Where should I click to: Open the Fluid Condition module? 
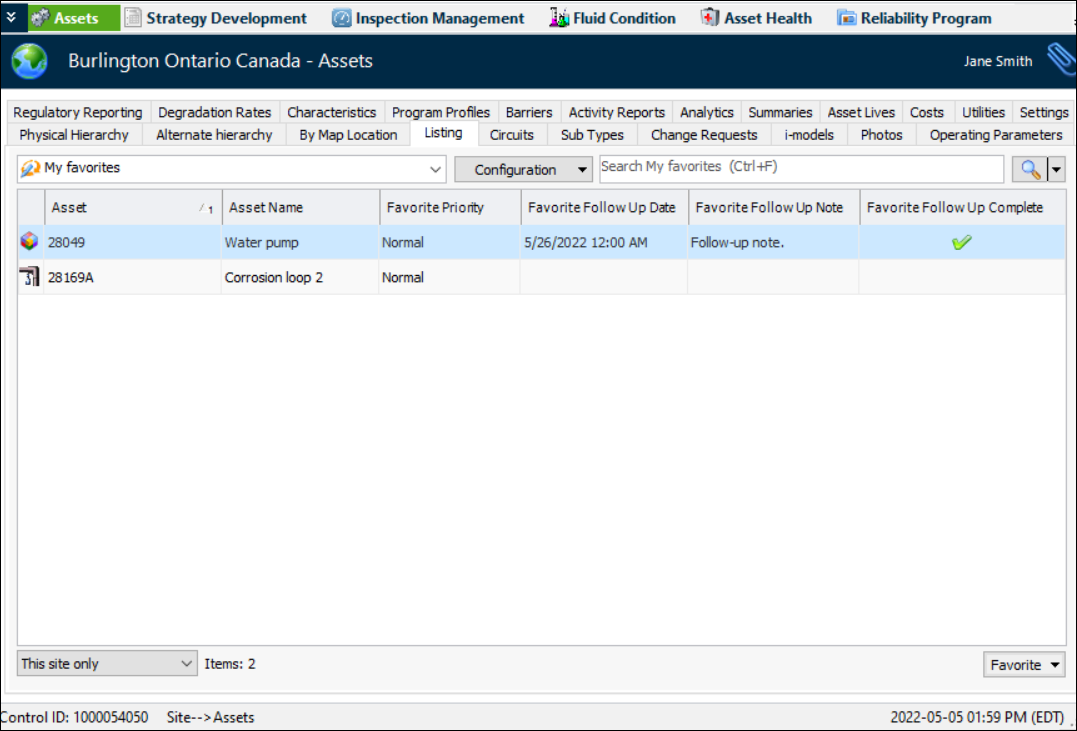(612, 18)
